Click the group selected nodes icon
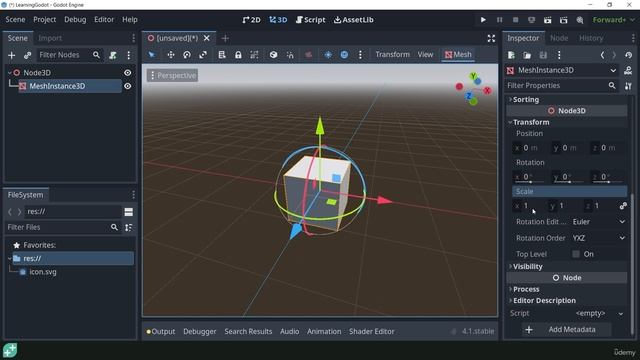This screenshot has width=640, height=360. (254, 55)
